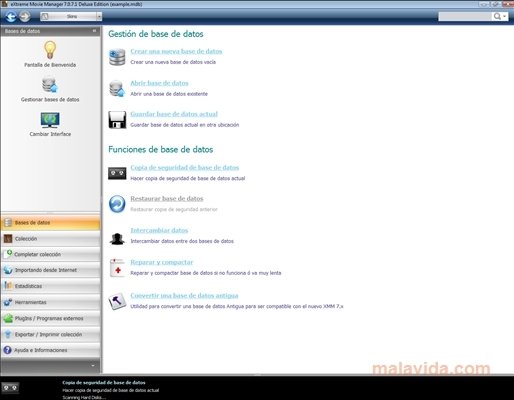Viewport: 514px width, 400px height.
Task: Collapse the Bases de datos panel header
Action: pyautogui.click(x=94, y=31)
